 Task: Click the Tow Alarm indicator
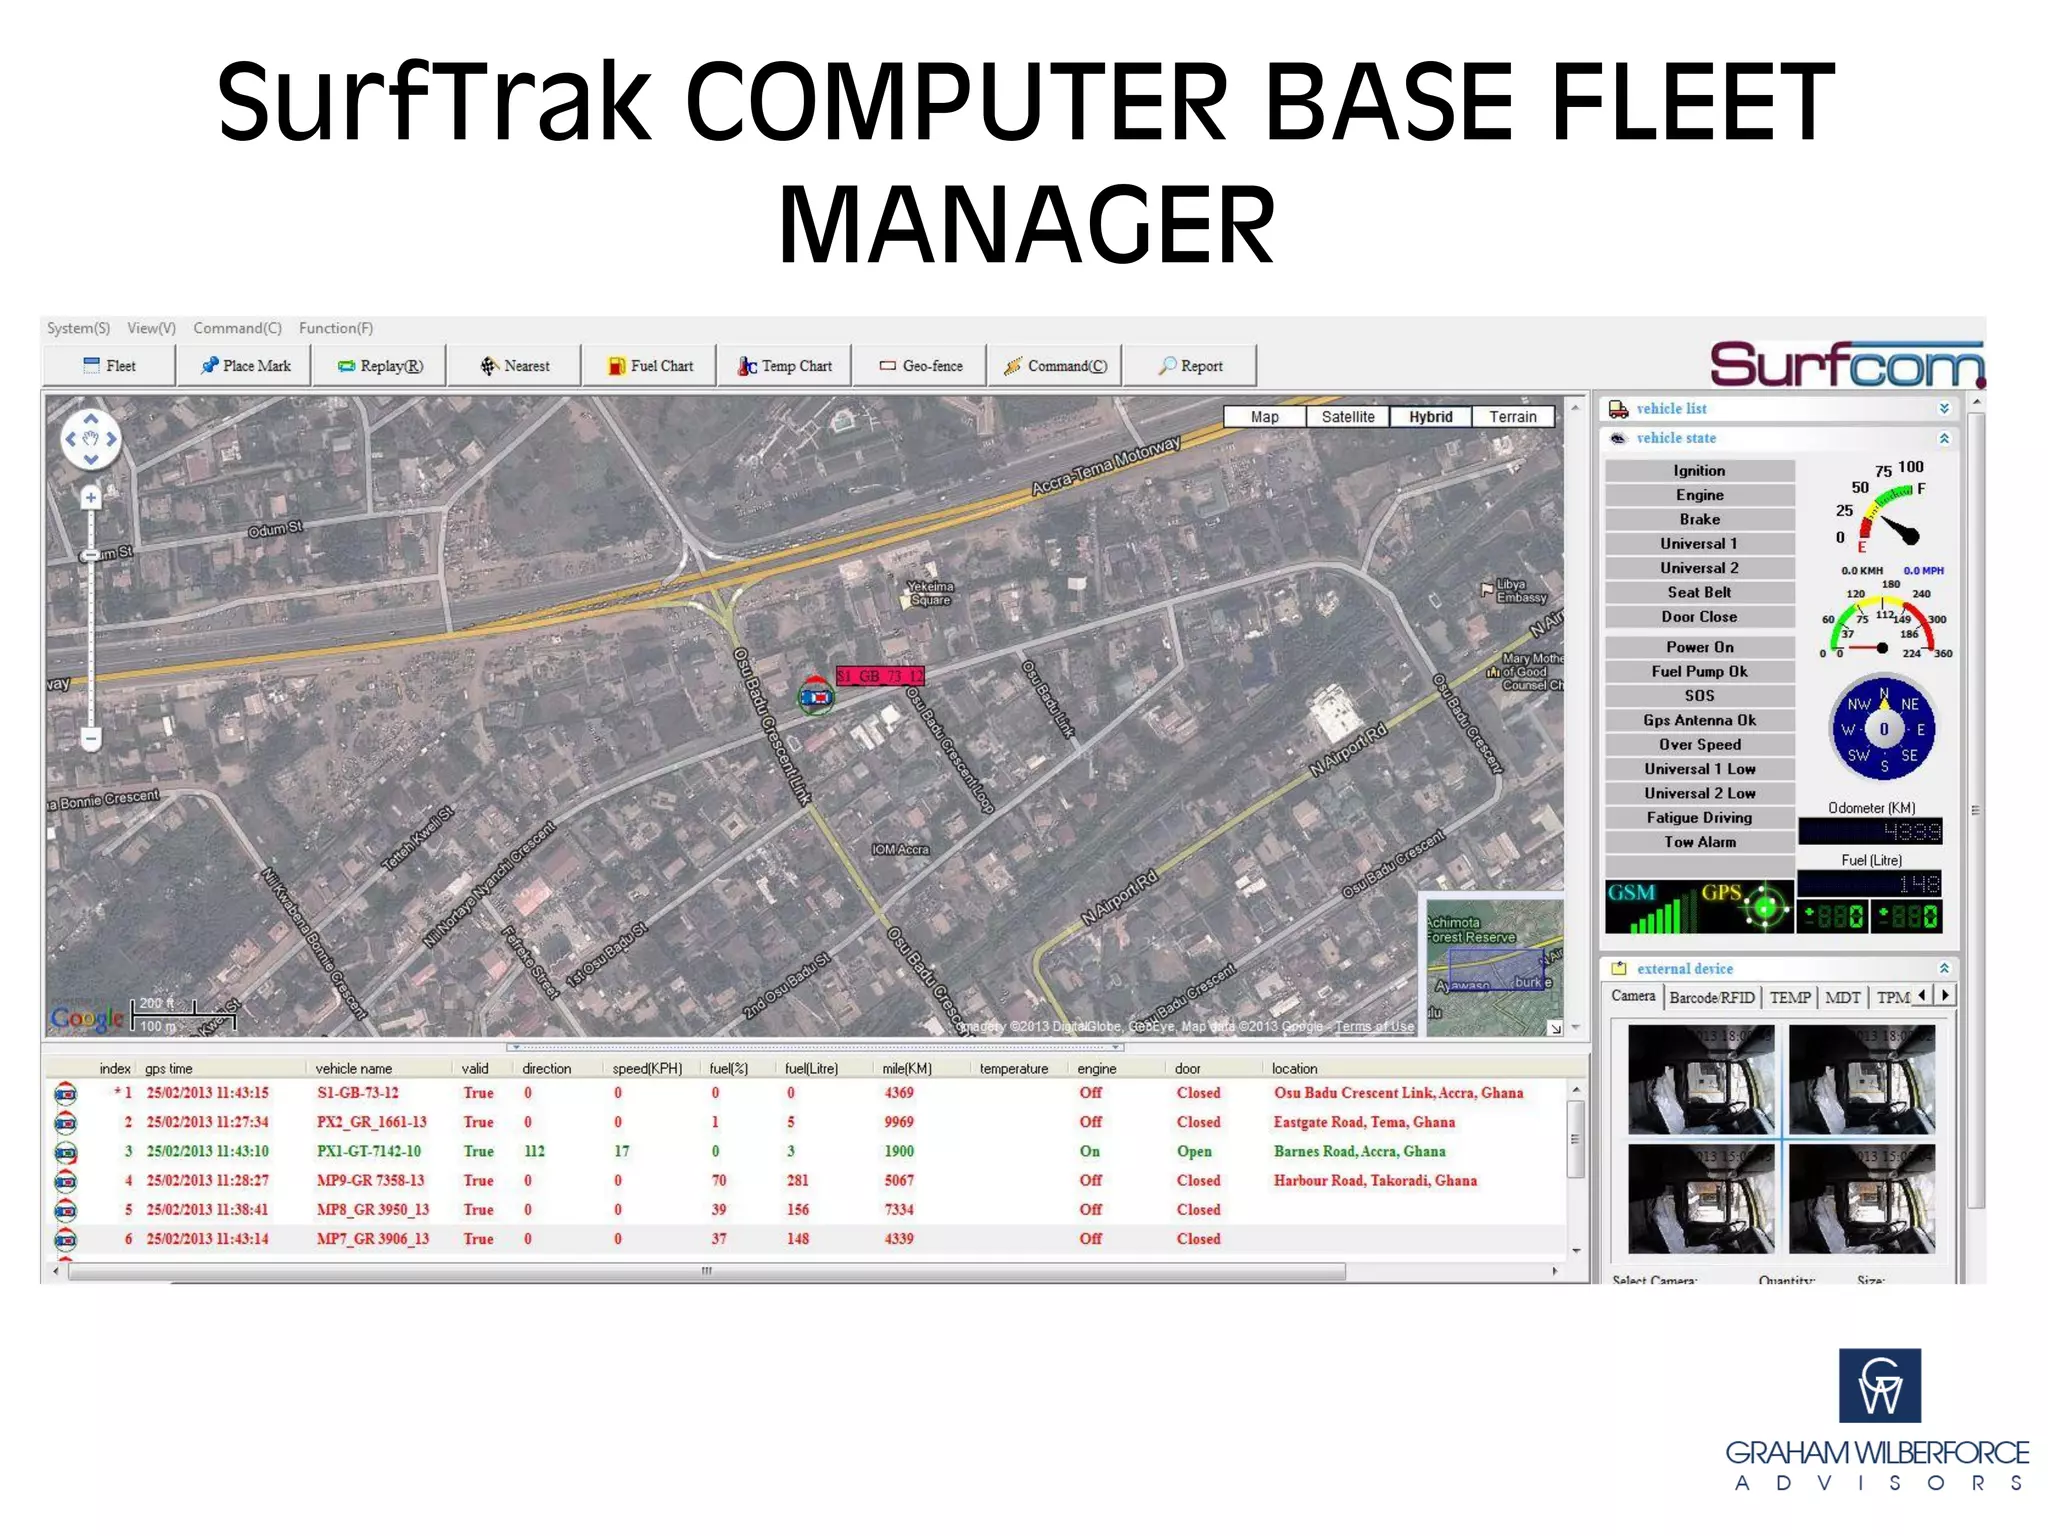(1699, 842)
